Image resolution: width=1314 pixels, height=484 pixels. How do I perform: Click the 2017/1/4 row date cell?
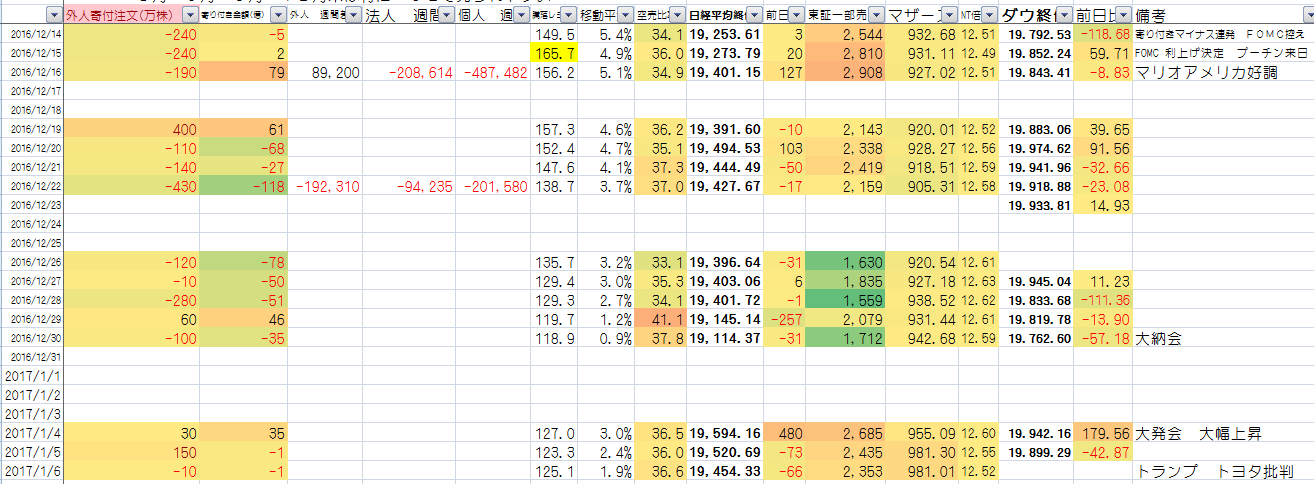32,433
